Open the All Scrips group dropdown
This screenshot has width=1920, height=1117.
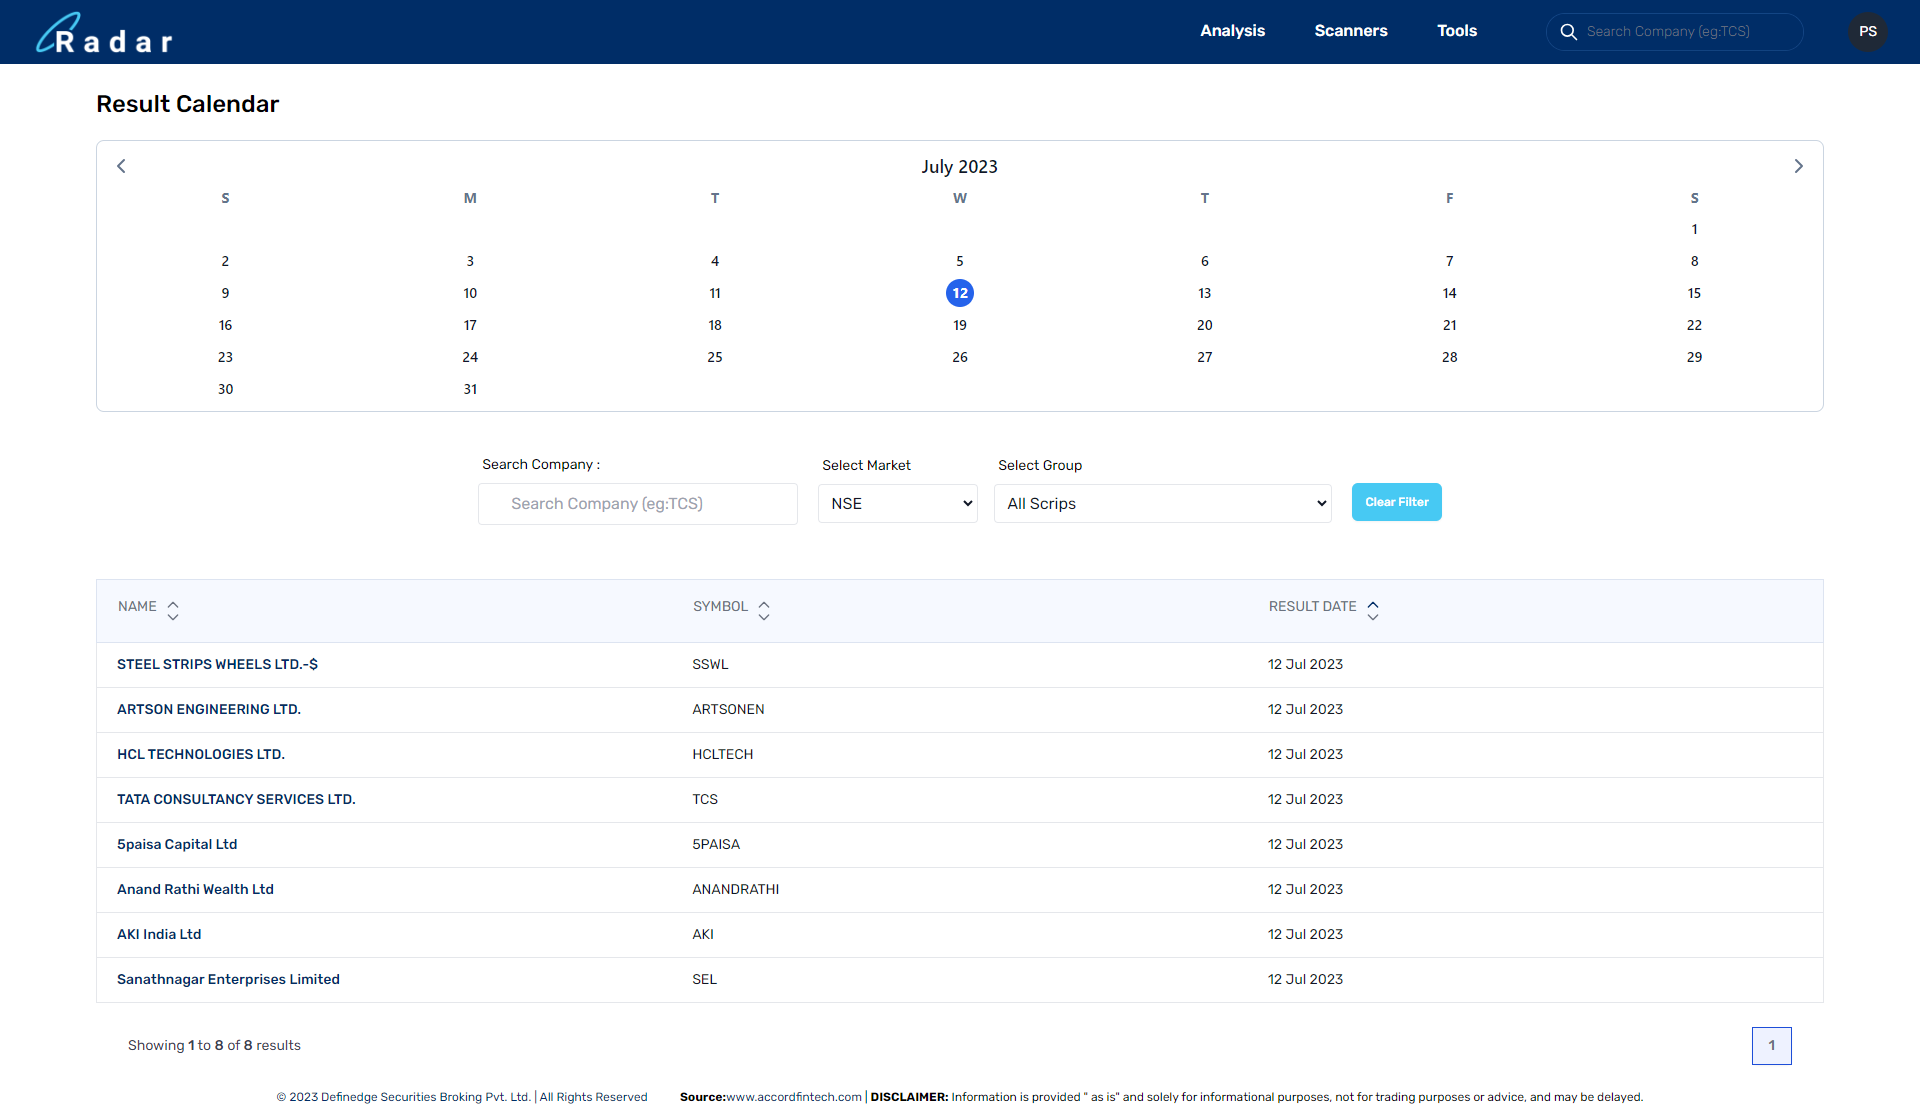[x=1162, y=504]
